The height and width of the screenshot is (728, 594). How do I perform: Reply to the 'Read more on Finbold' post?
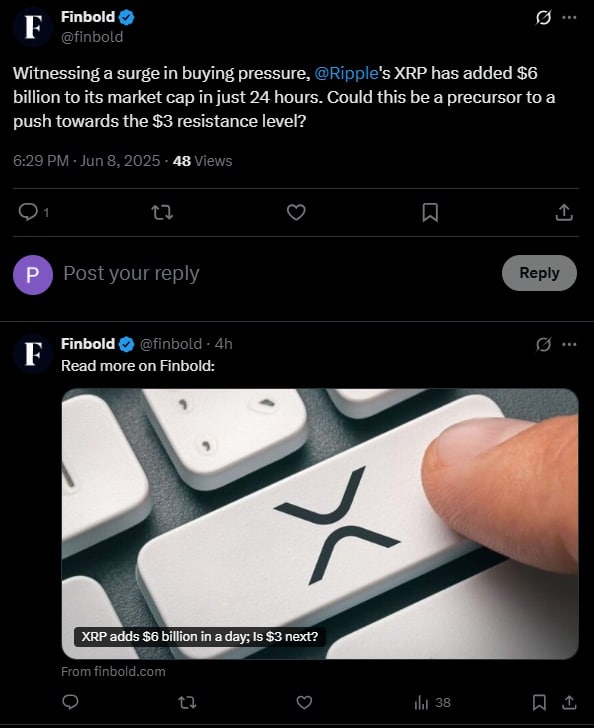[70, 702]
